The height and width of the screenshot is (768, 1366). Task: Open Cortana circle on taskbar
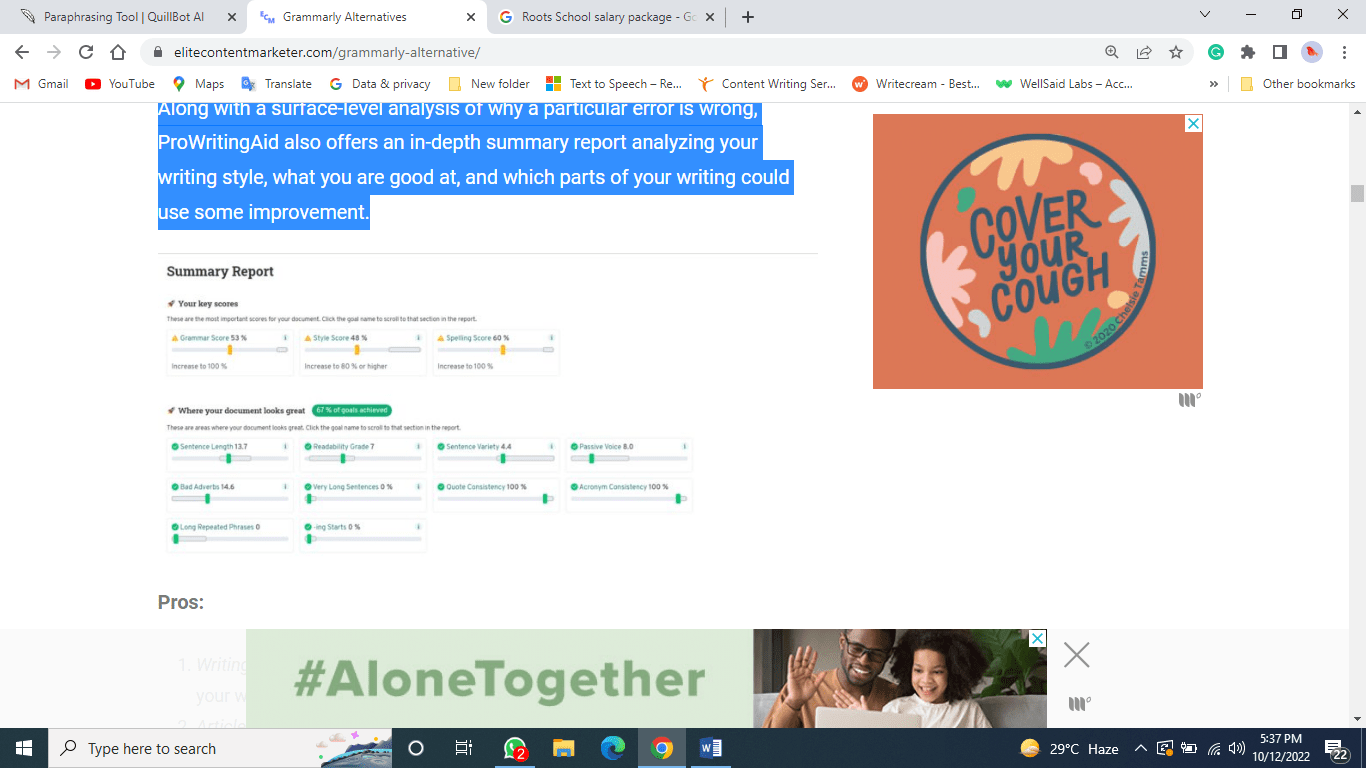pyautogui.click(x=416, y=748)
